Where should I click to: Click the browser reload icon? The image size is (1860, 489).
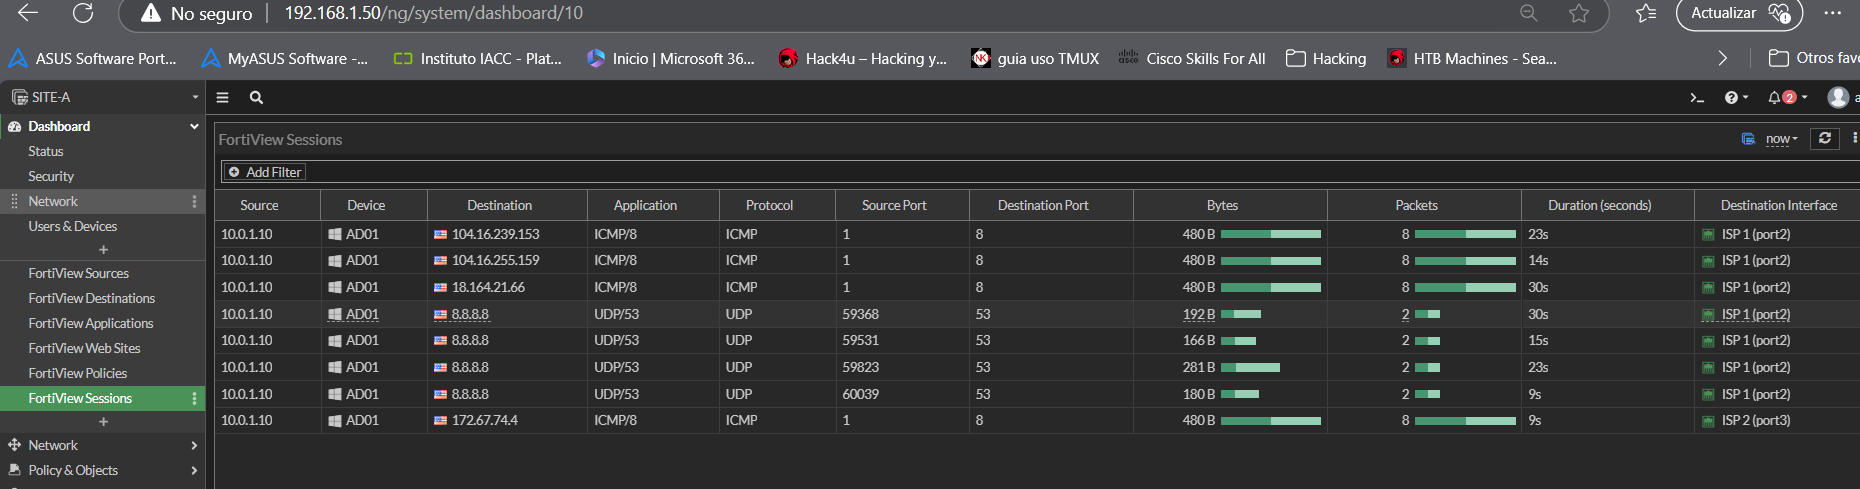(83, 13)
